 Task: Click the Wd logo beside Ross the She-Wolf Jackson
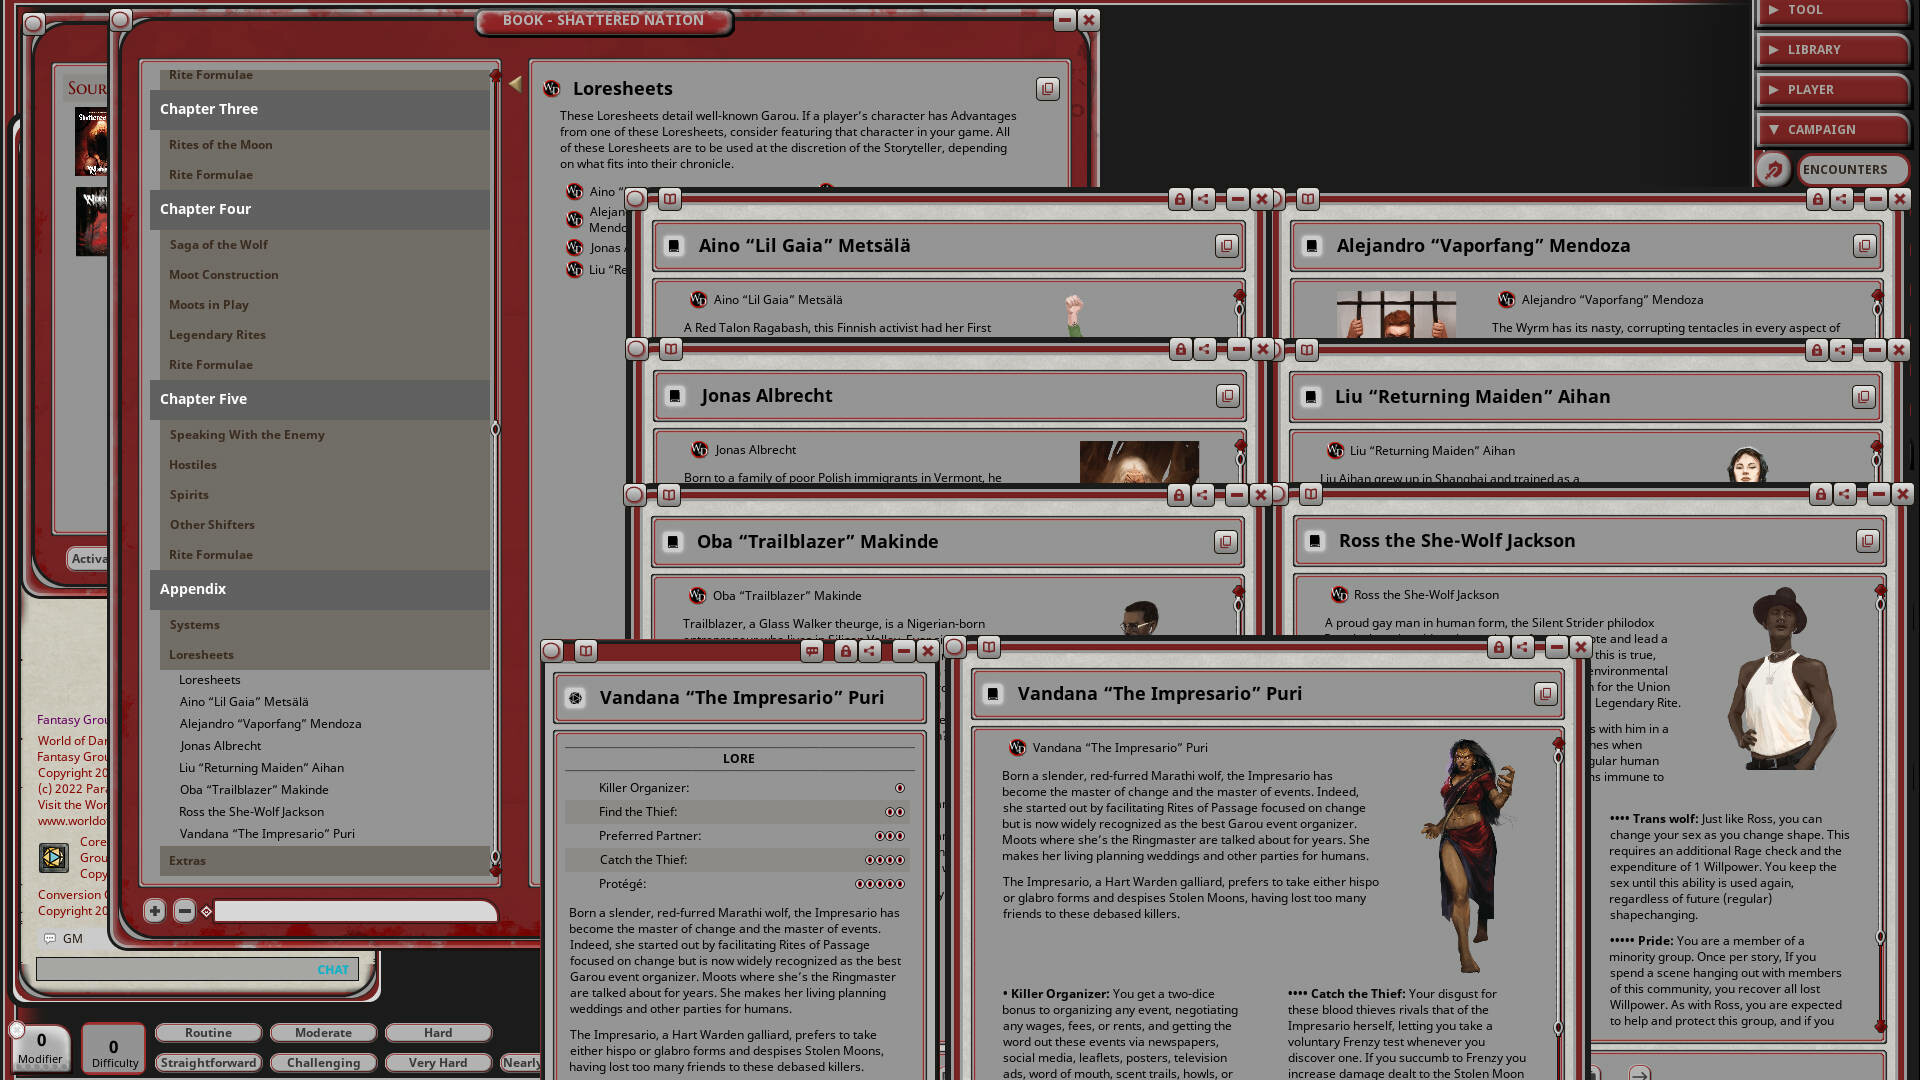point(1337,594)
